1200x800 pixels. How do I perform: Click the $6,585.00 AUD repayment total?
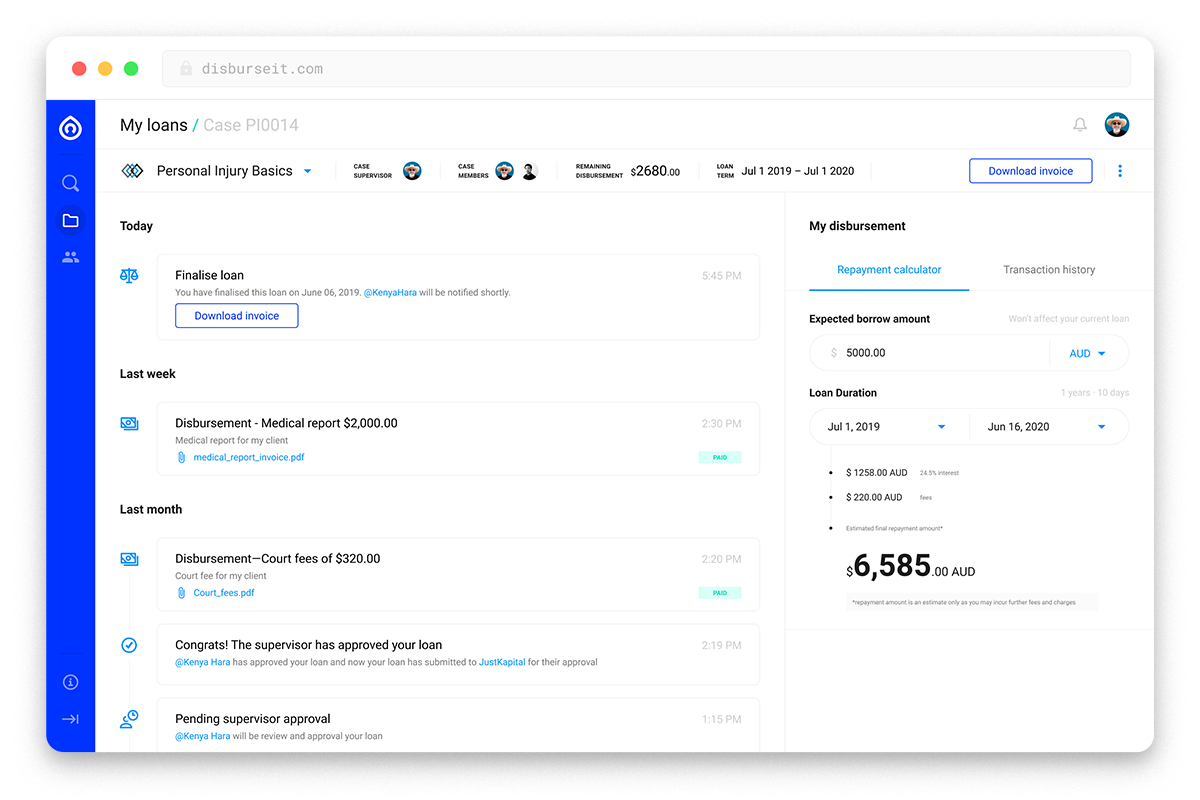[911, 567]
